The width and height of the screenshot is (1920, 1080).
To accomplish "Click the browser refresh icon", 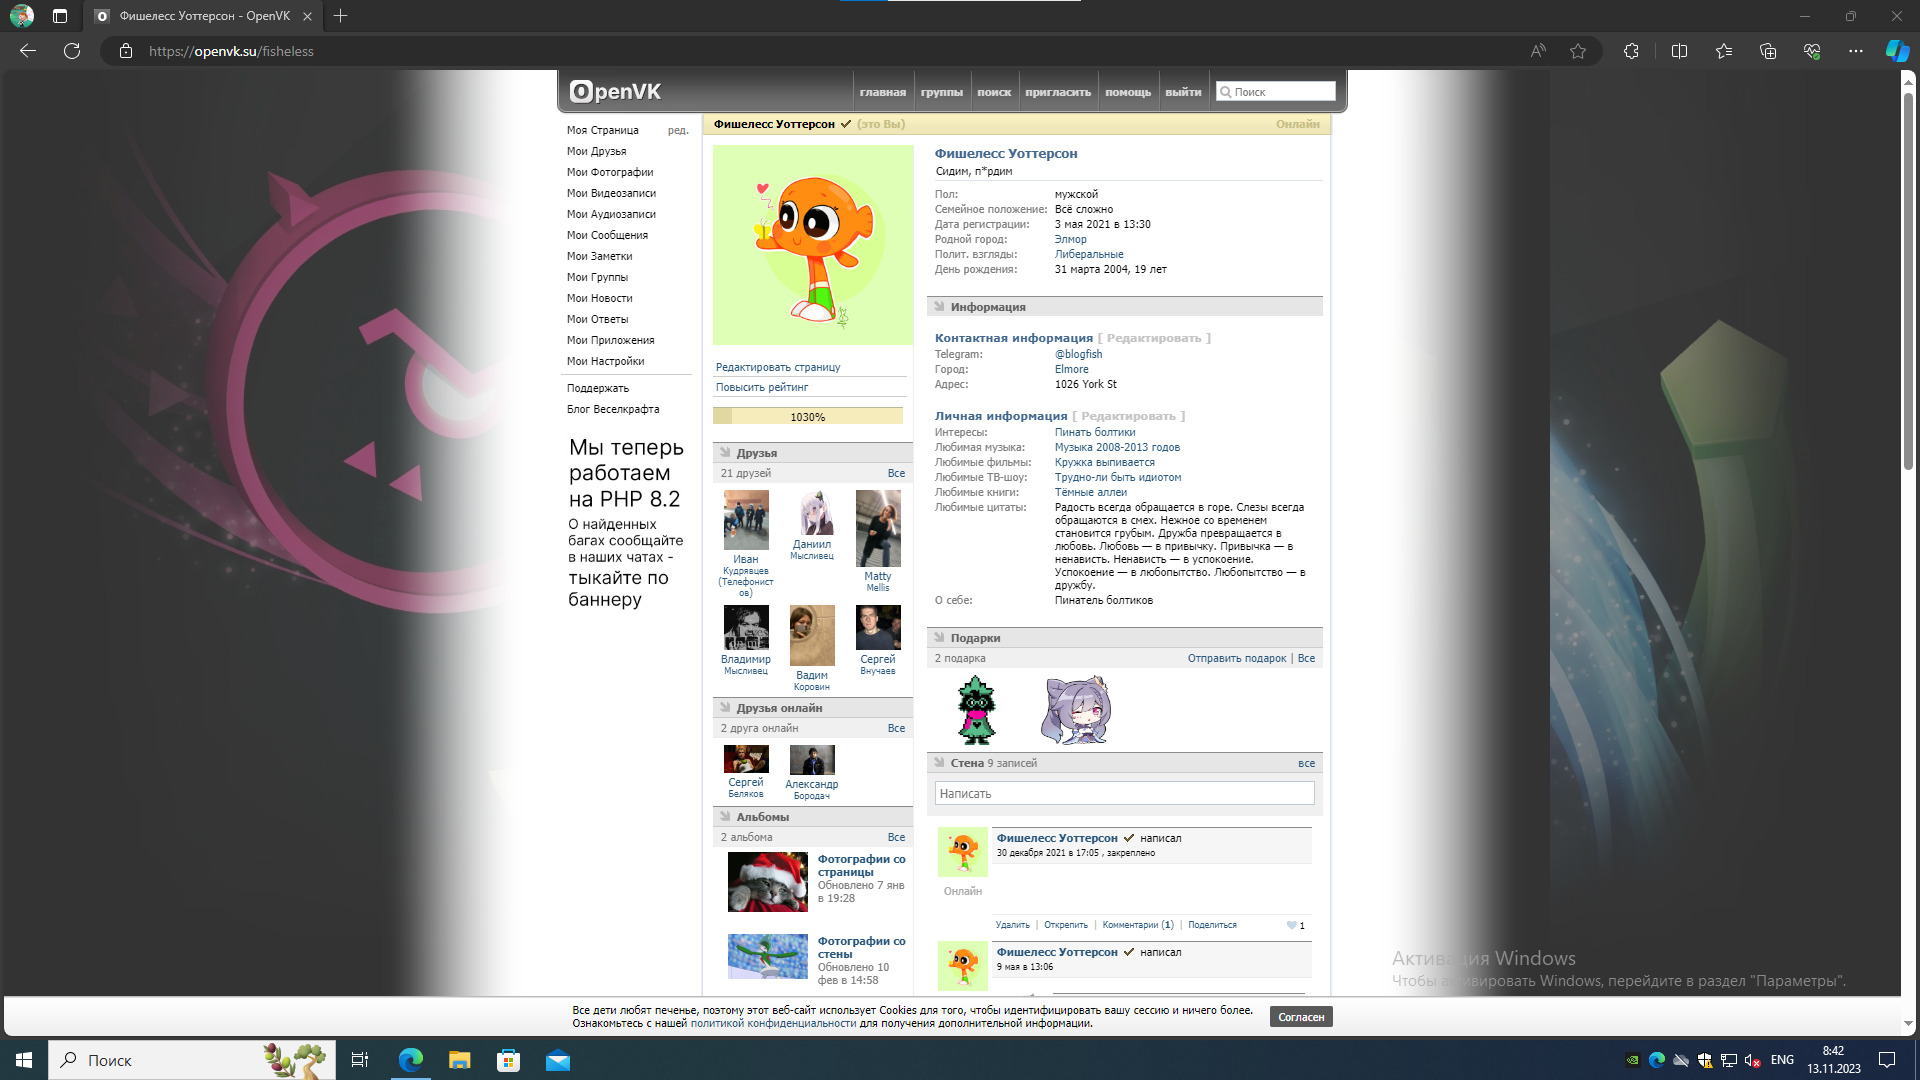I will click(x=72, y=51).
